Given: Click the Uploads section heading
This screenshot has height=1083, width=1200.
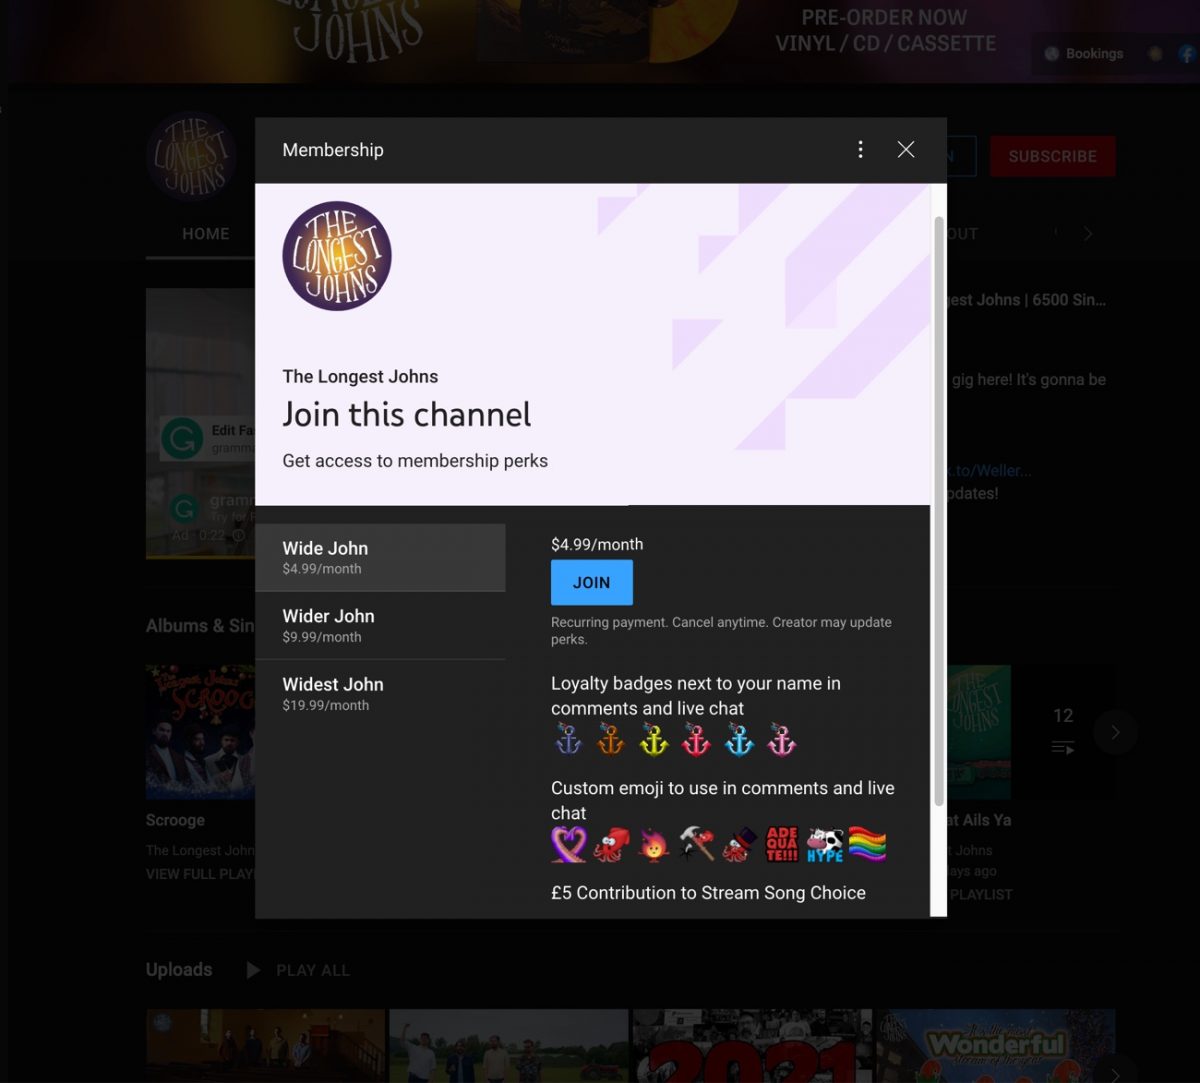Looking at the screenshot, I should 179,970.
